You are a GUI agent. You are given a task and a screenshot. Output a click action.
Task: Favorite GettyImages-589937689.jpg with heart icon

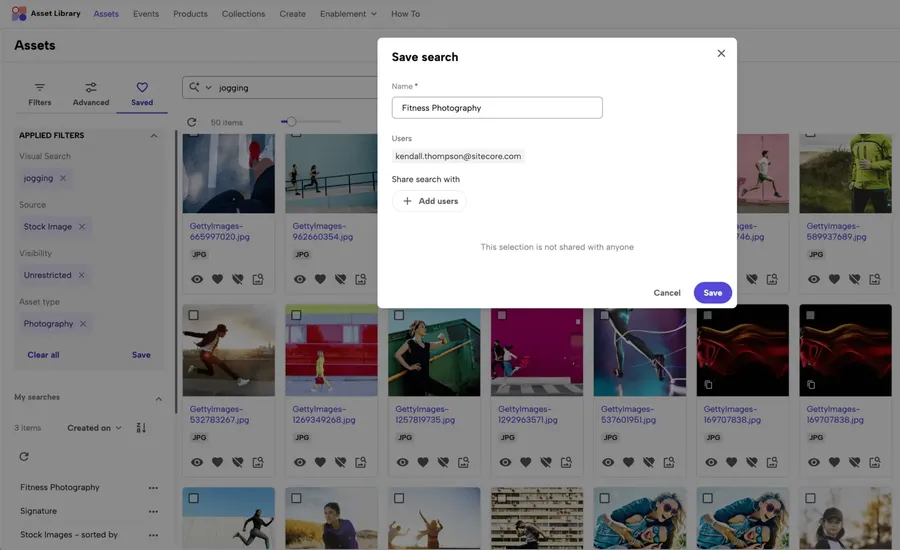(x=835, y=279)
